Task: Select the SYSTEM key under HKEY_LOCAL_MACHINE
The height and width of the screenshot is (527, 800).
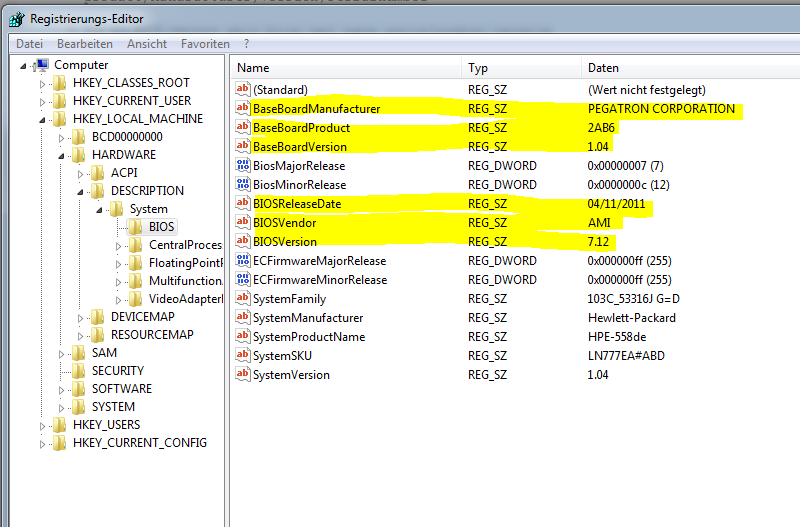Action: pos(113,407)
